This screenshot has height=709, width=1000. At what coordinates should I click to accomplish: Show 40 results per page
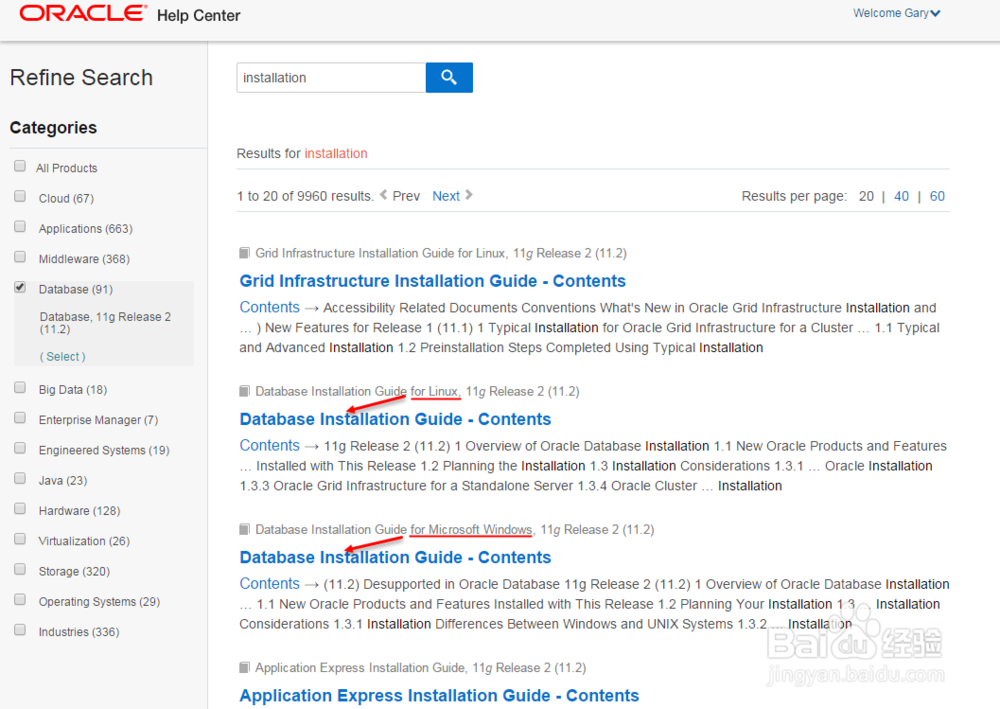point(901,196)
